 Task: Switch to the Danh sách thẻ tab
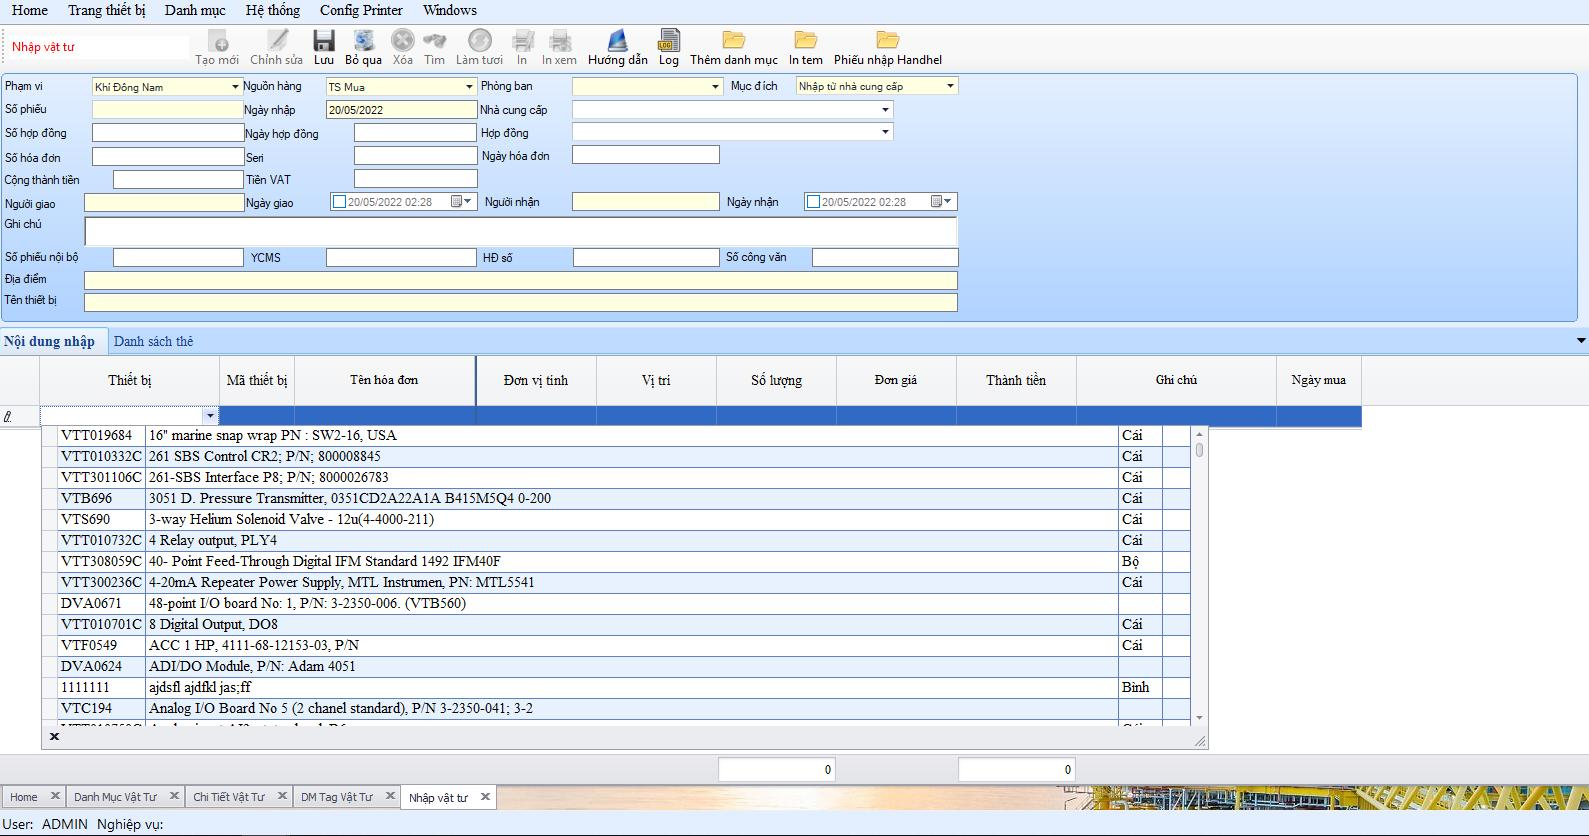tap(153, 342)
